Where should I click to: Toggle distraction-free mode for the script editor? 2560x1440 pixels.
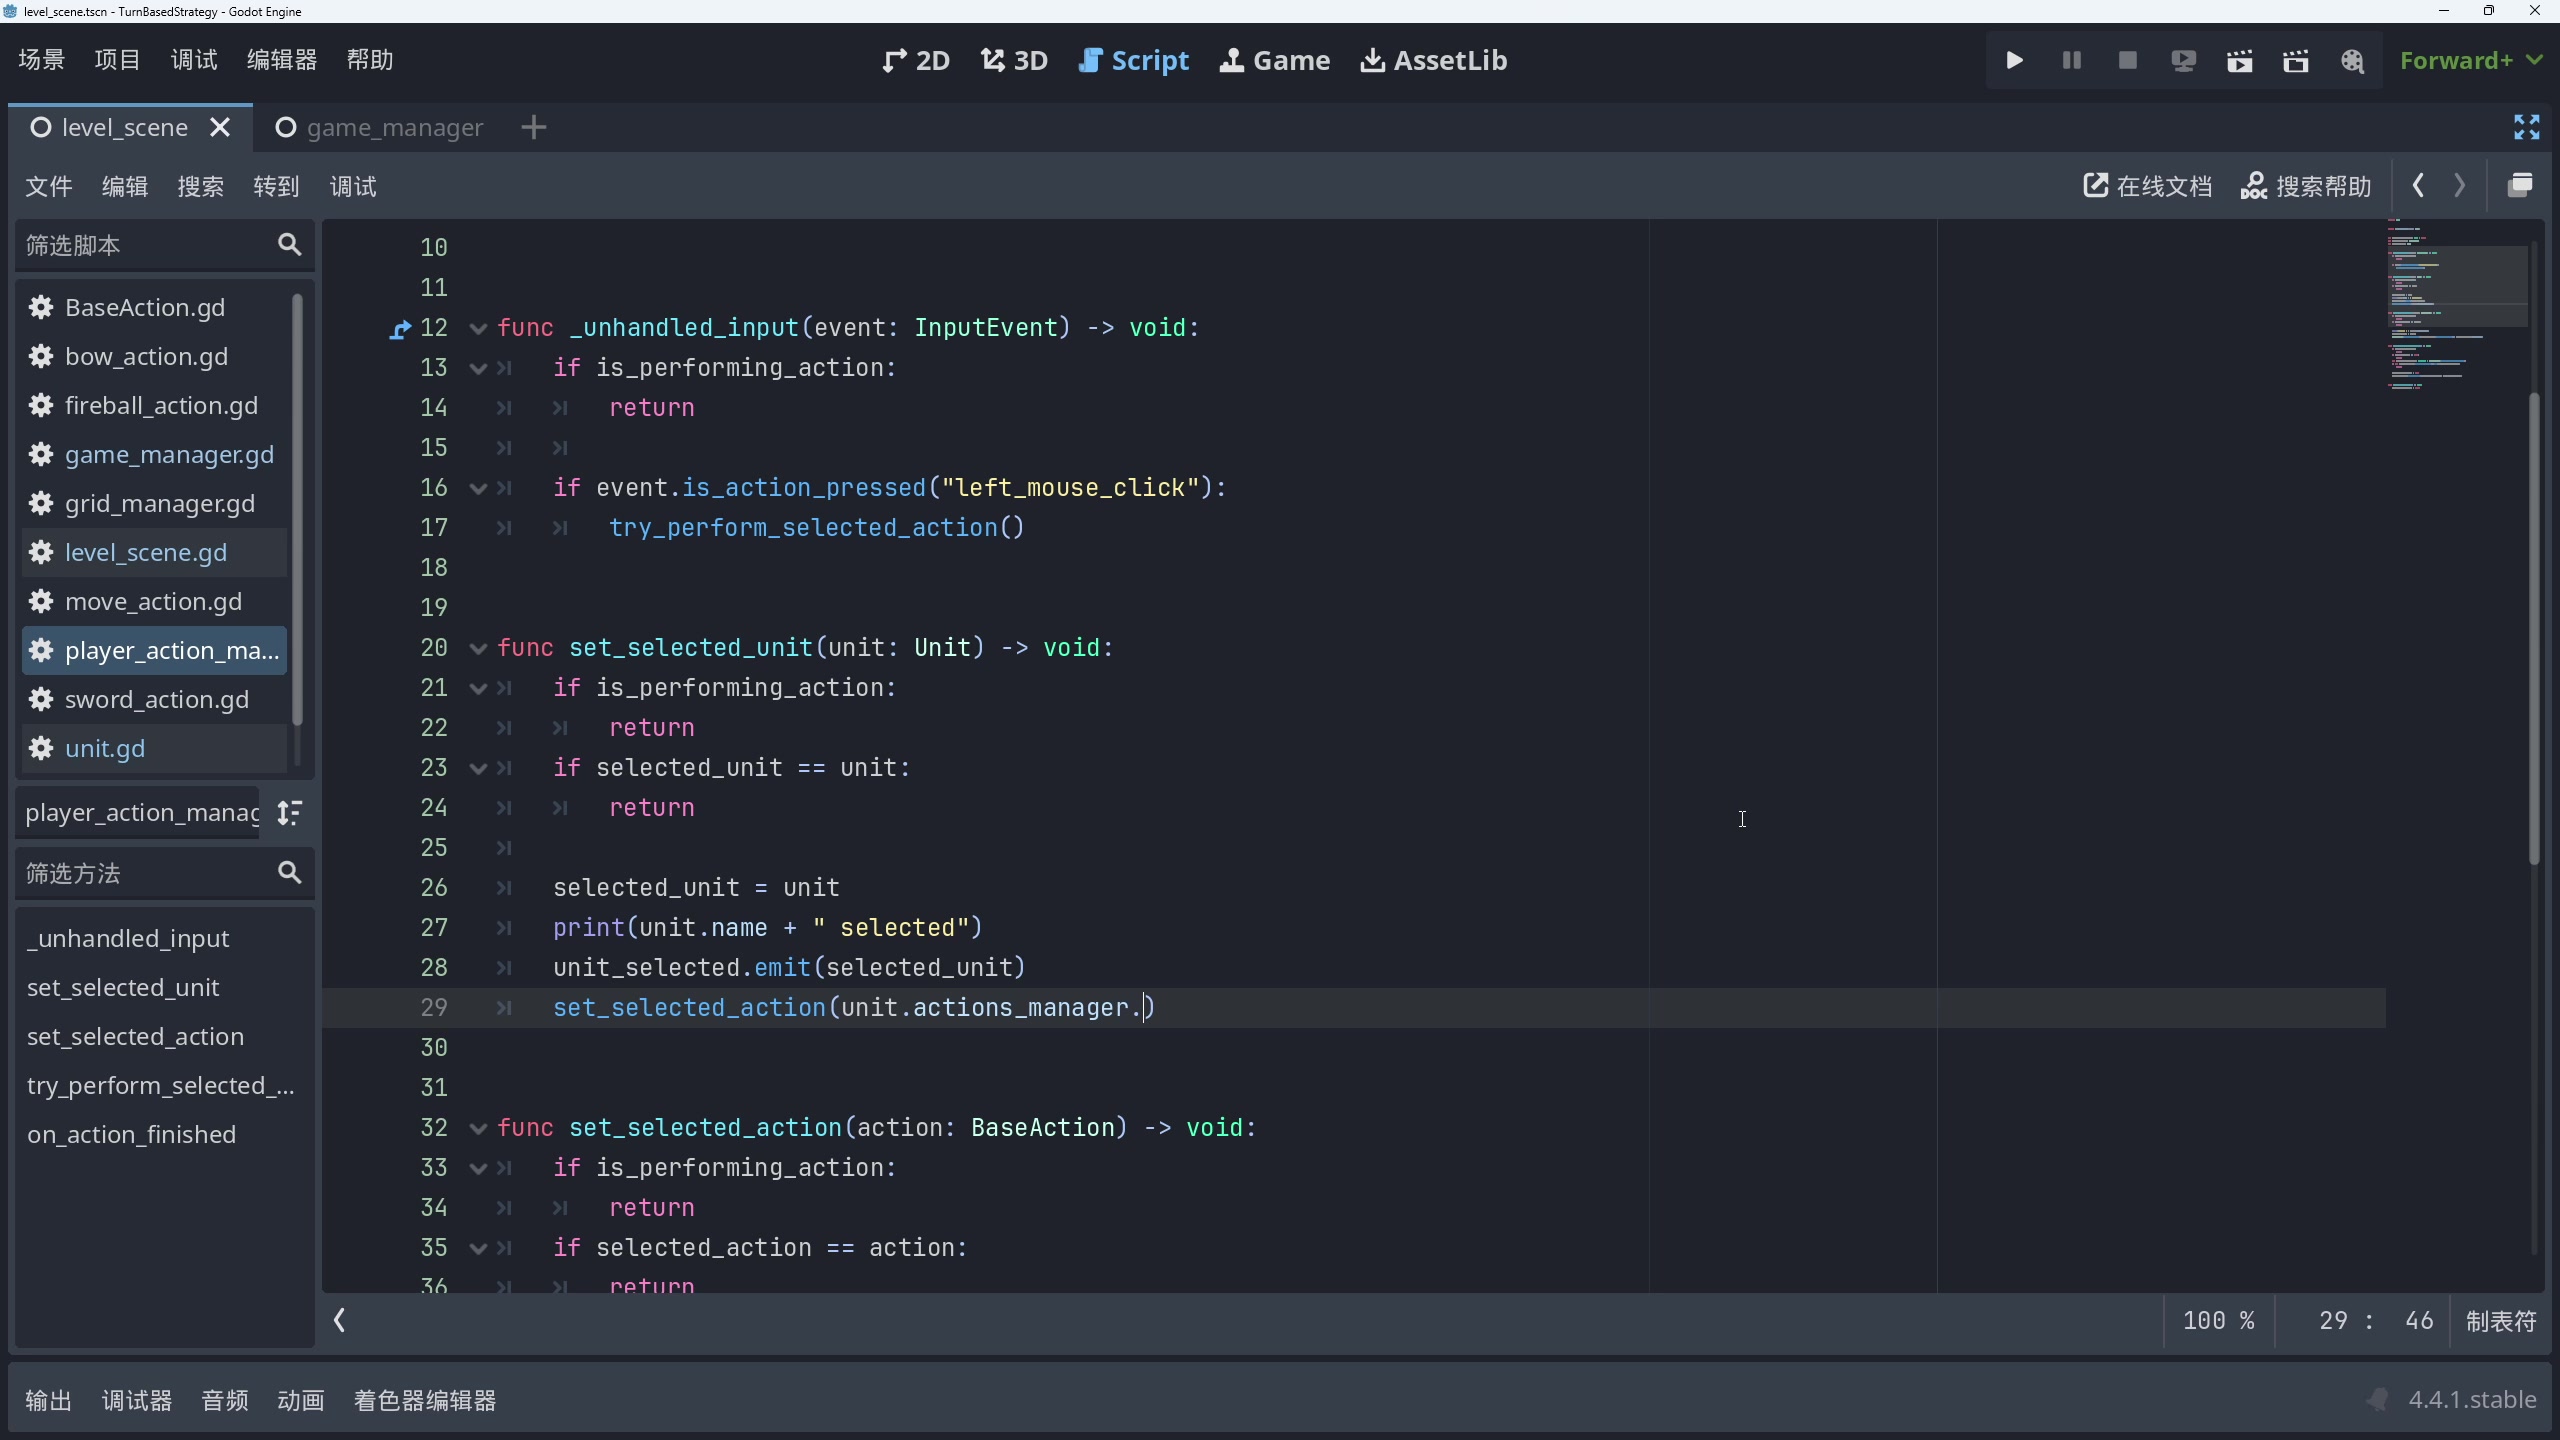pos(2524,127)
